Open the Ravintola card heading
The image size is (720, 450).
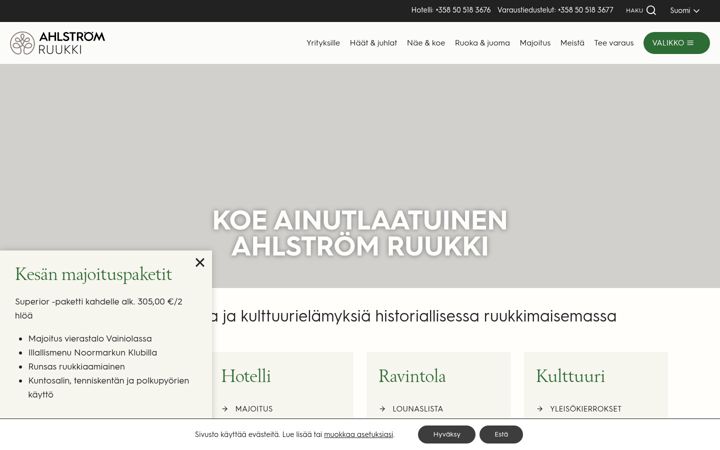click(x=412, y=376)
